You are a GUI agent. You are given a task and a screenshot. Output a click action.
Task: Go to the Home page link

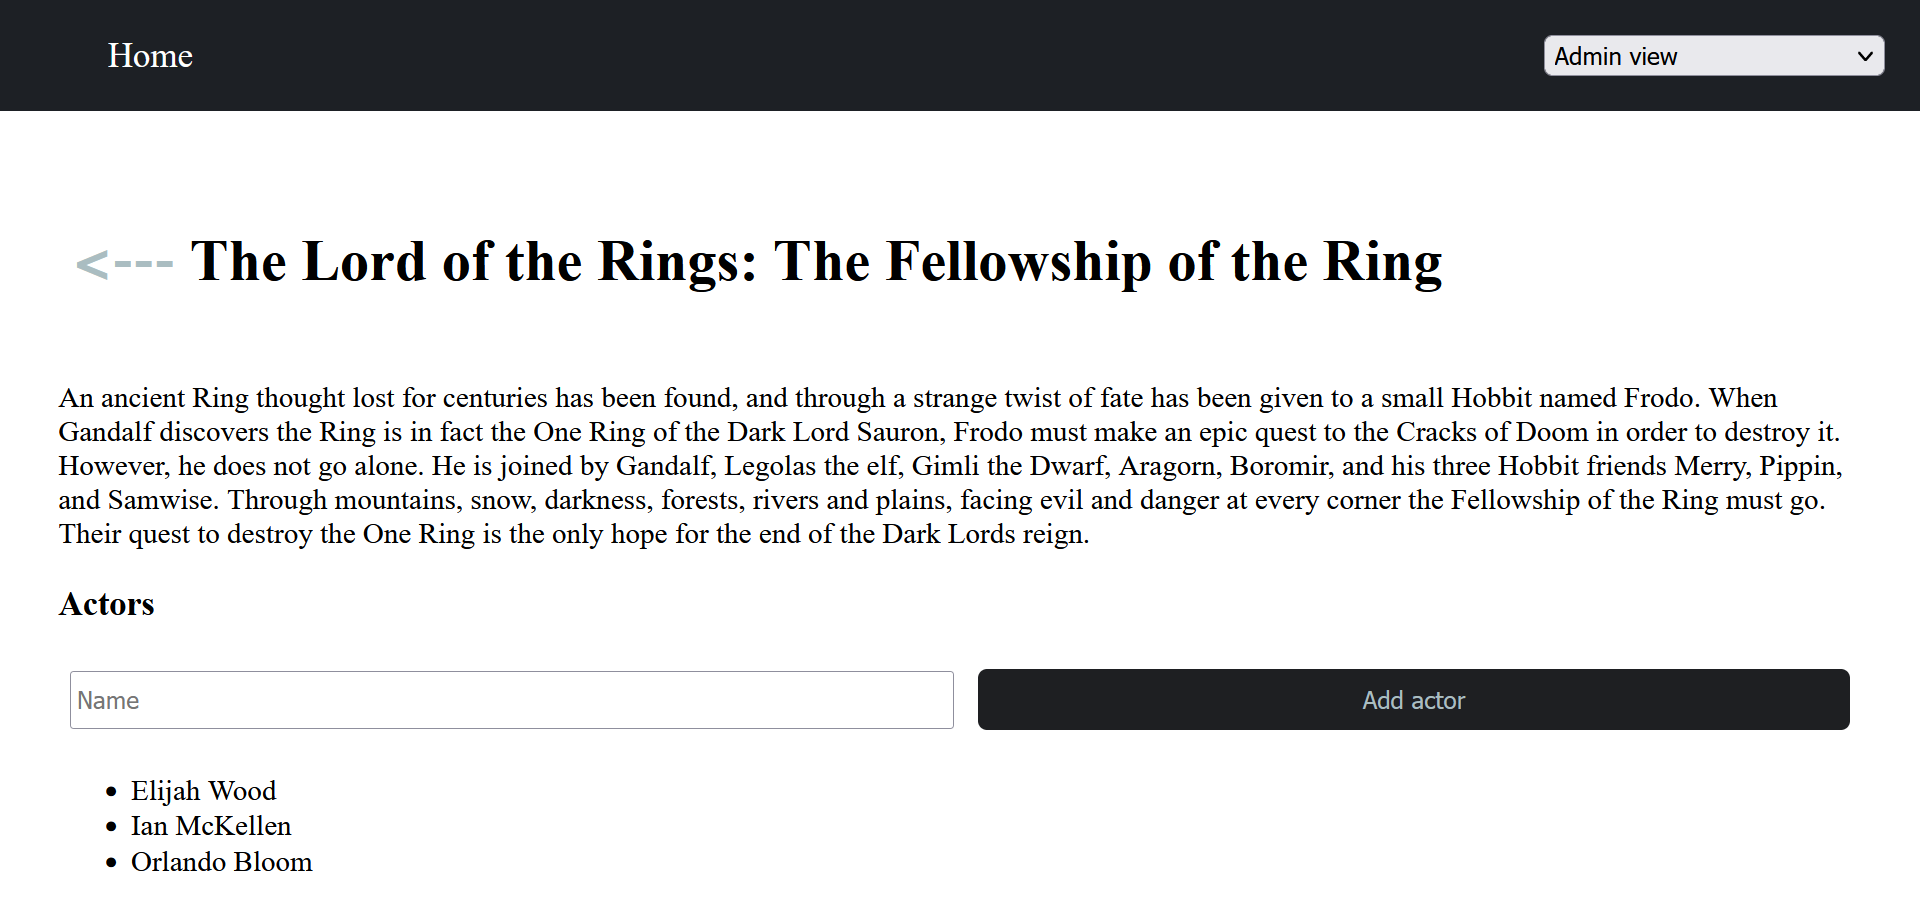coord(150,56)
